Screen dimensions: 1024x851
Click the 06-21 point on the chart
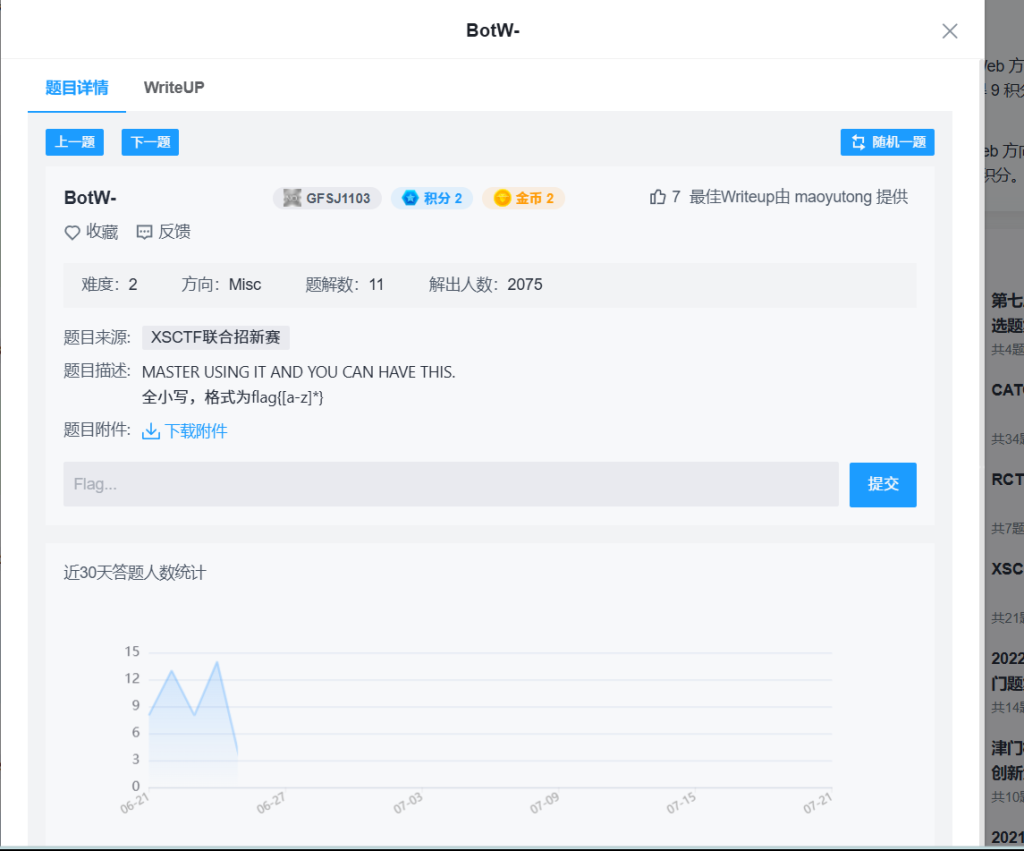[149, 715]
